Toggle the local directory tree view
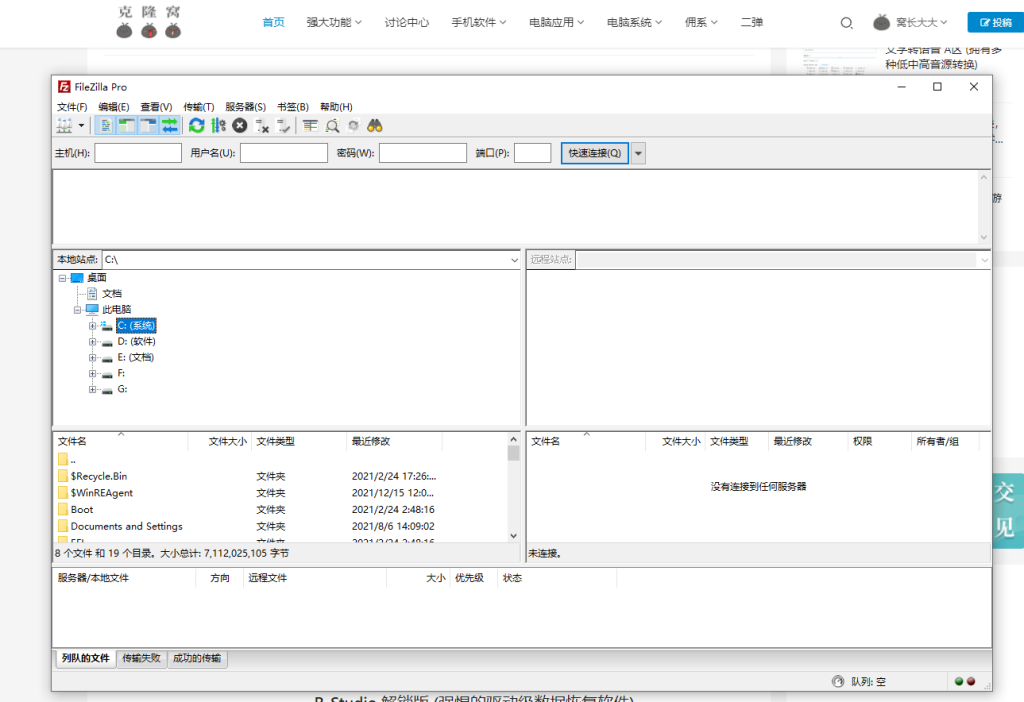 (x=127, y=125)
